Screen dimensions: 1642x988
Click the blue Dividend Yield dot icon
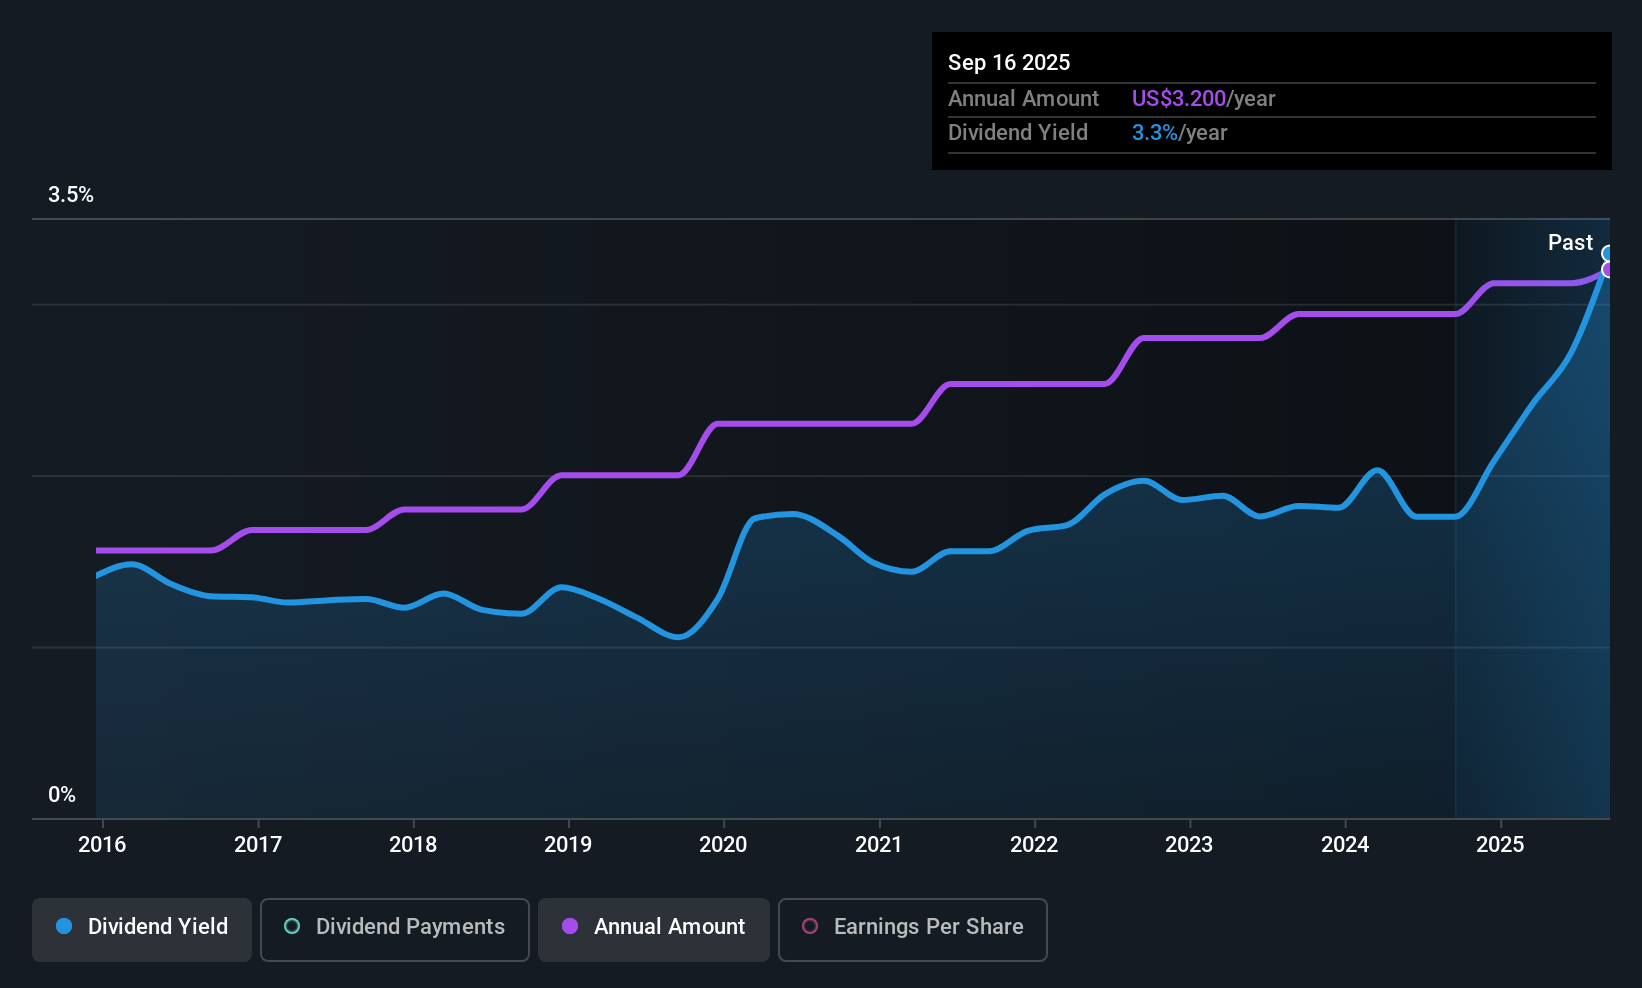(65, 927)
